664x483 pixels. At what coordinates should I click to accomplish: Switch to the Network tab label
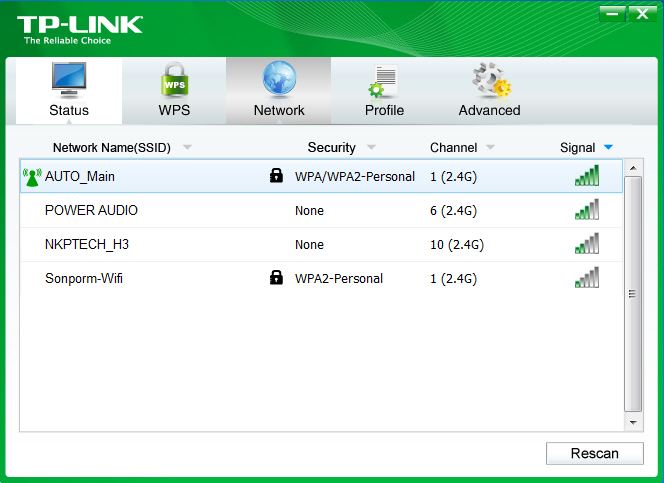[x=279, y=110]
